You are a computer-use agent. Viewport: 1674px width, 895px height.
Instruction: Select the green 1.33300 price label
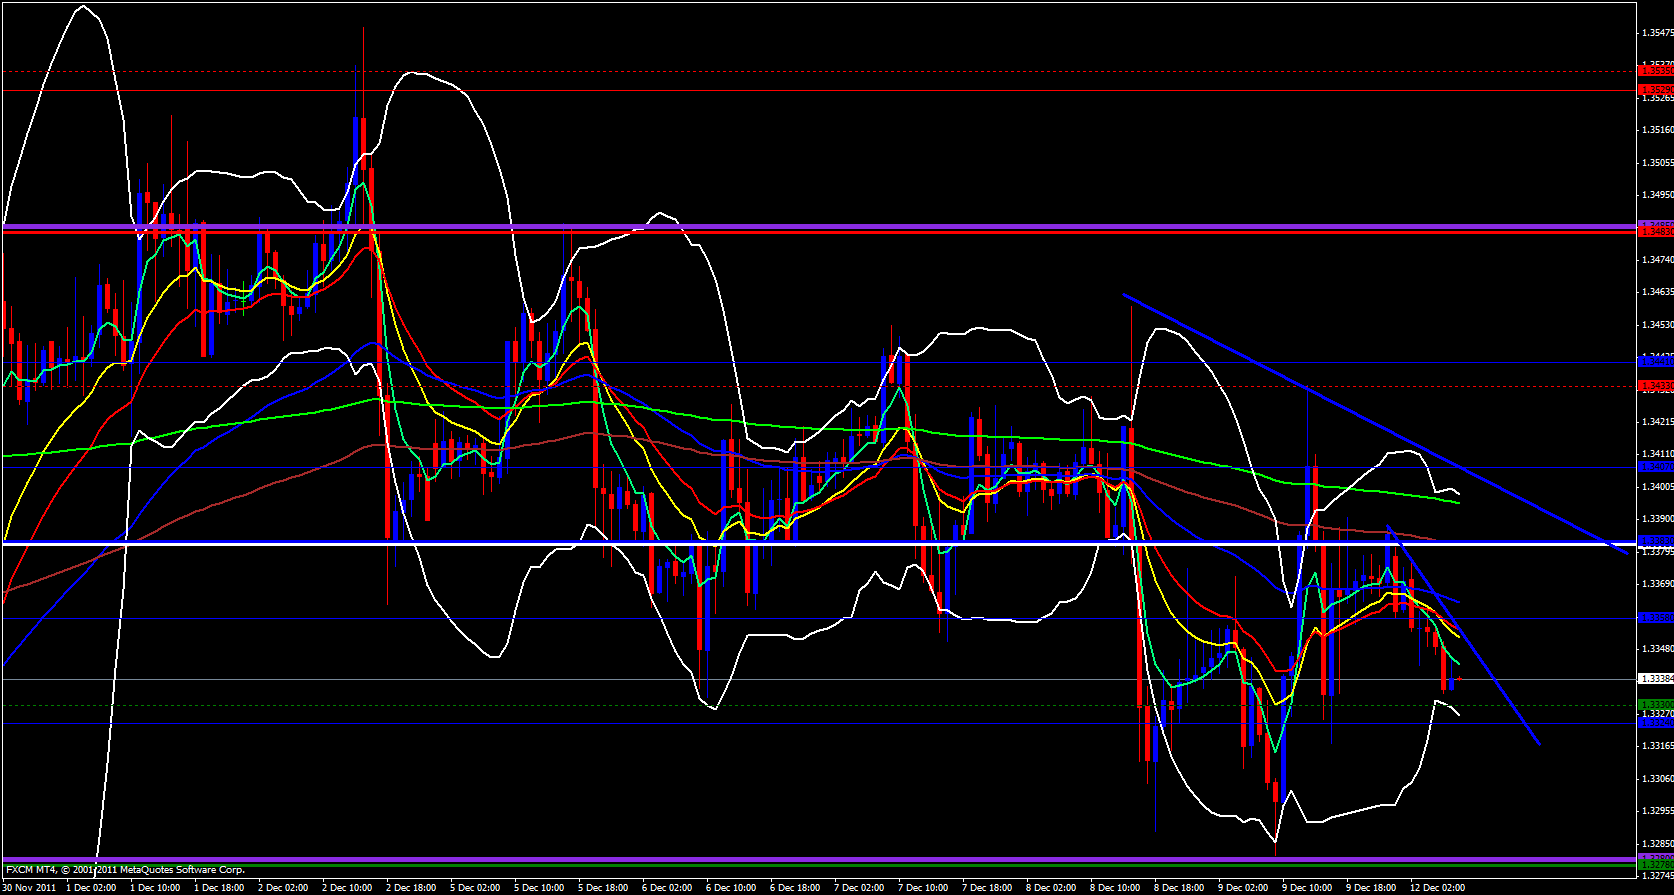click(x=1655, y=705)
